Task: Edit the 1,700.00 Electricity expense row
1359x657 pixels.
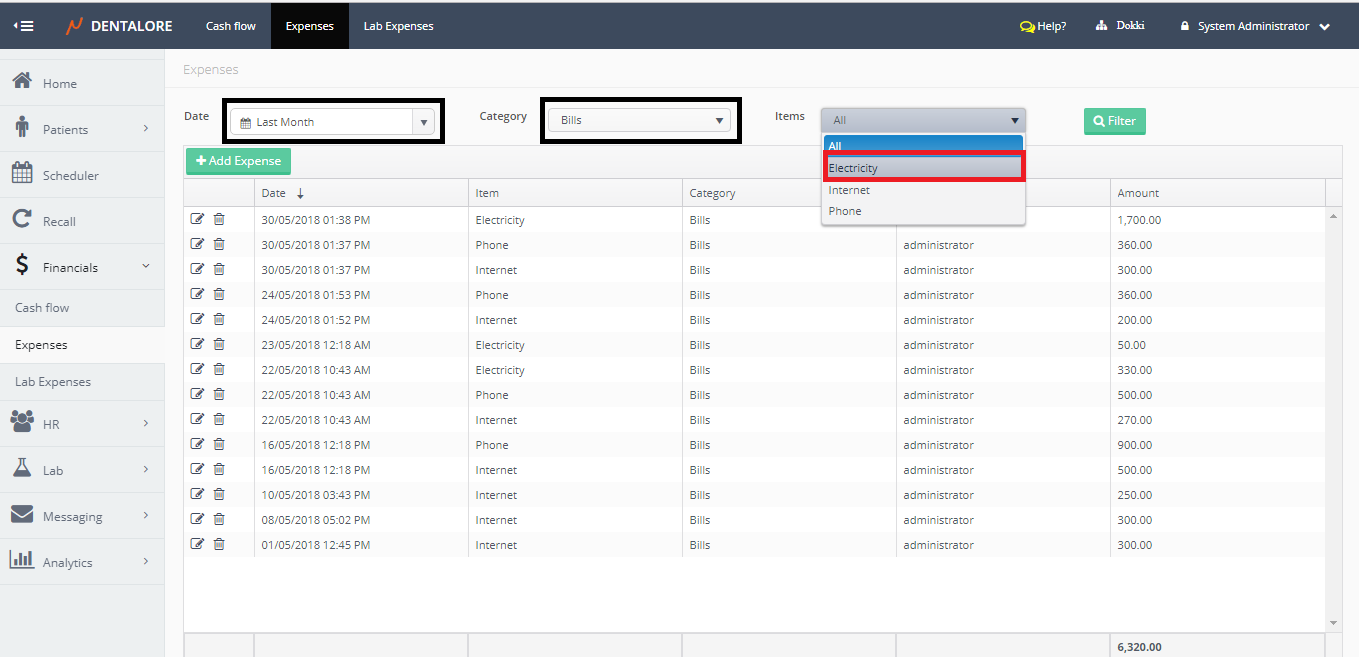Action: pos(197,219)
